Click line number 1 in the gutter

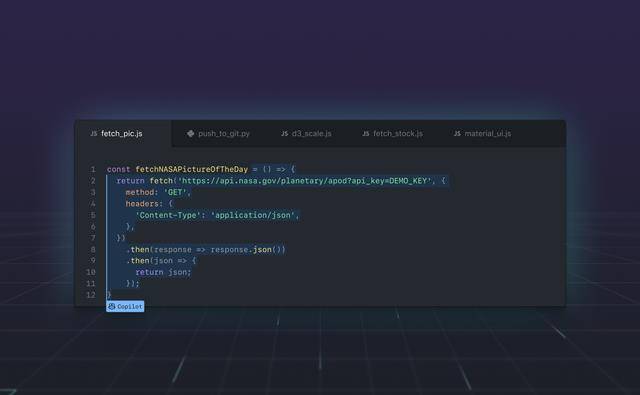(x=93, y=169)
